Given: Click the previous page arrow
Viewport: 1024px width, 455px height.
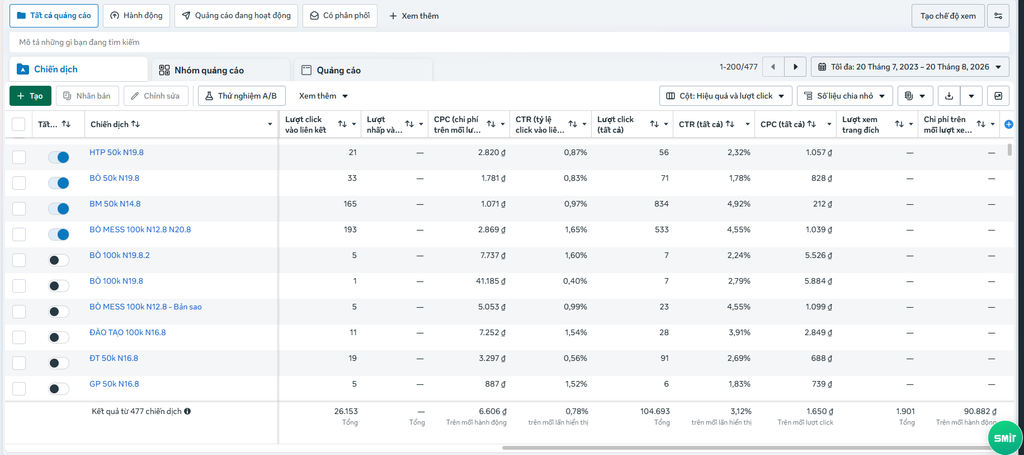Looking at the screenshot, I should pyautogui.click(x=773, y=67).
